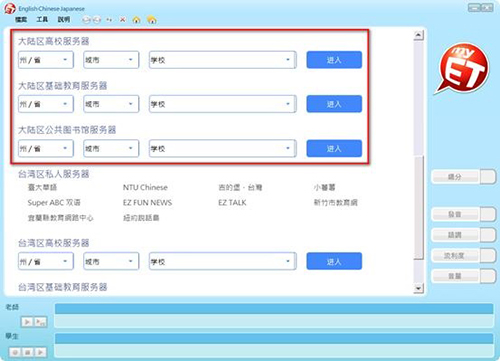This screenshot has height=361, width=500.
Task: Click the refresh icon before the red X
Action: pos(109,20)
